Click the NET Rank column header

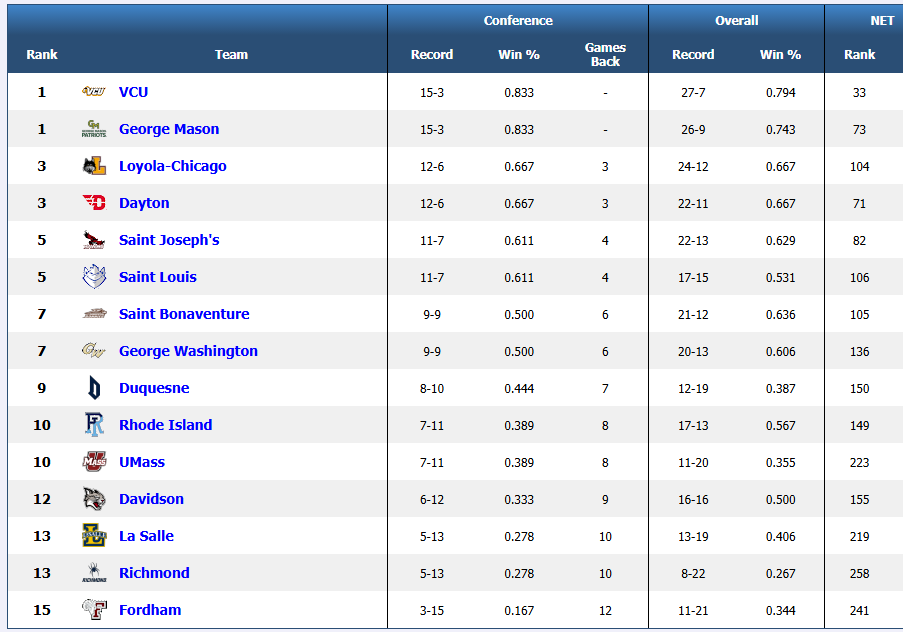click(x=860, y=55)
